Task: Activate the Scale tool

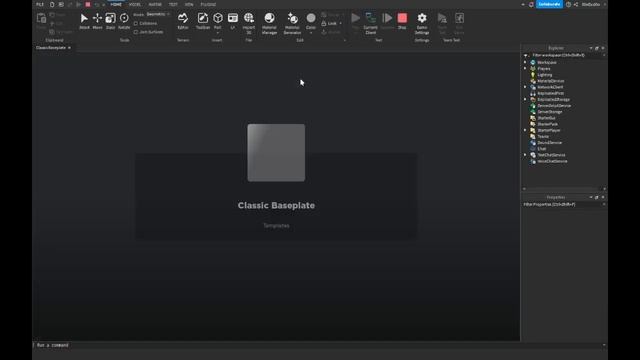Action: [110, 21]
